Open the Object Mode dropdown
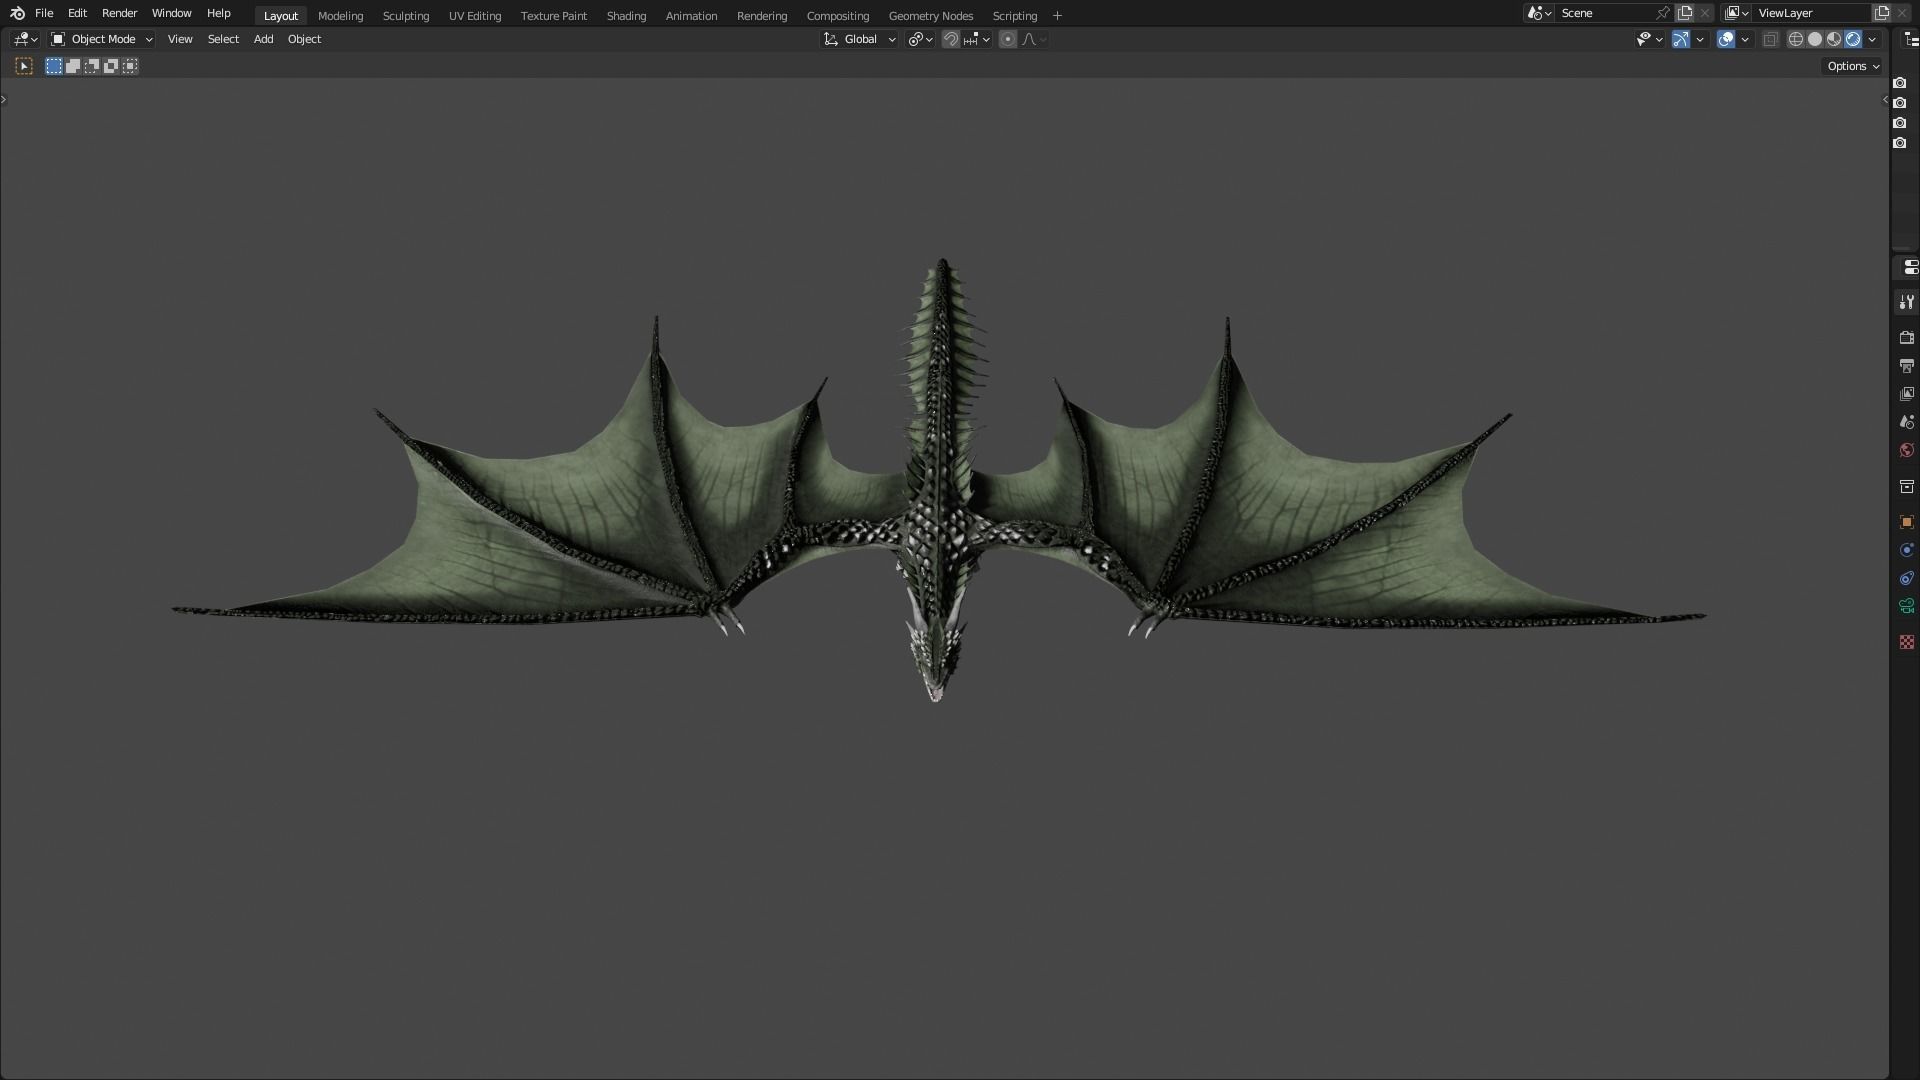This screenshot has width=1920, height=1080. coord(102,39)
